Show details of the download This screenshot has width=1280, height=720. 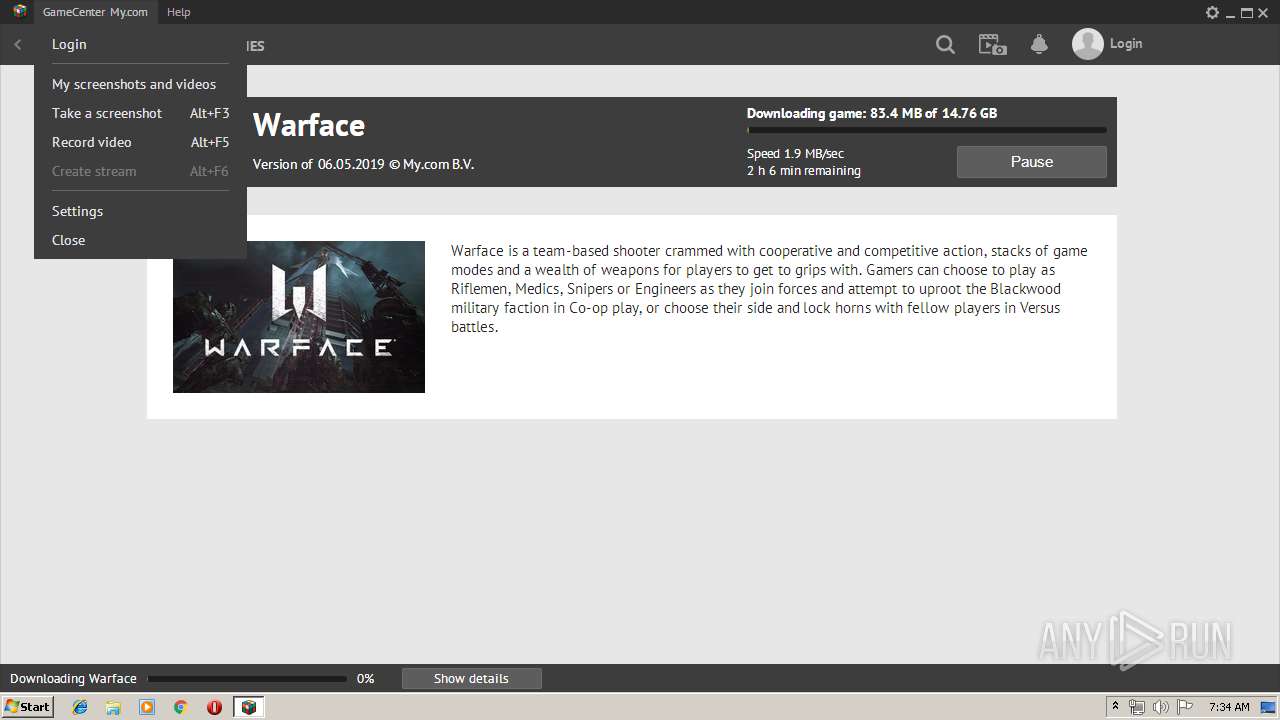[x=471, y=678]
